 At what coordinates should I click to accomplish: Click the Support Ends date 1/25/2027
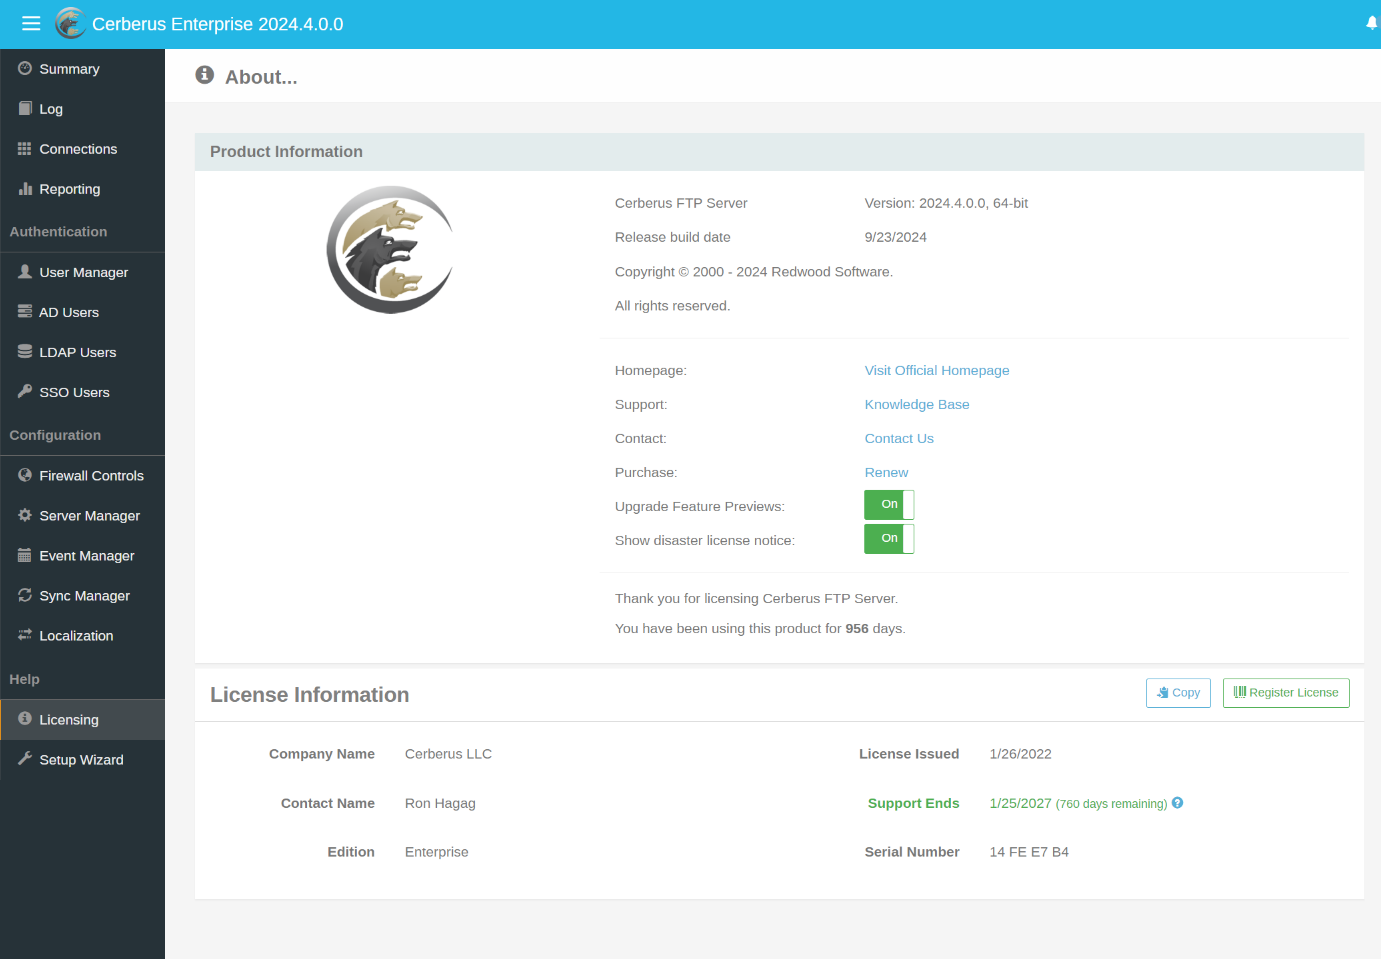tap(1020, 803)
